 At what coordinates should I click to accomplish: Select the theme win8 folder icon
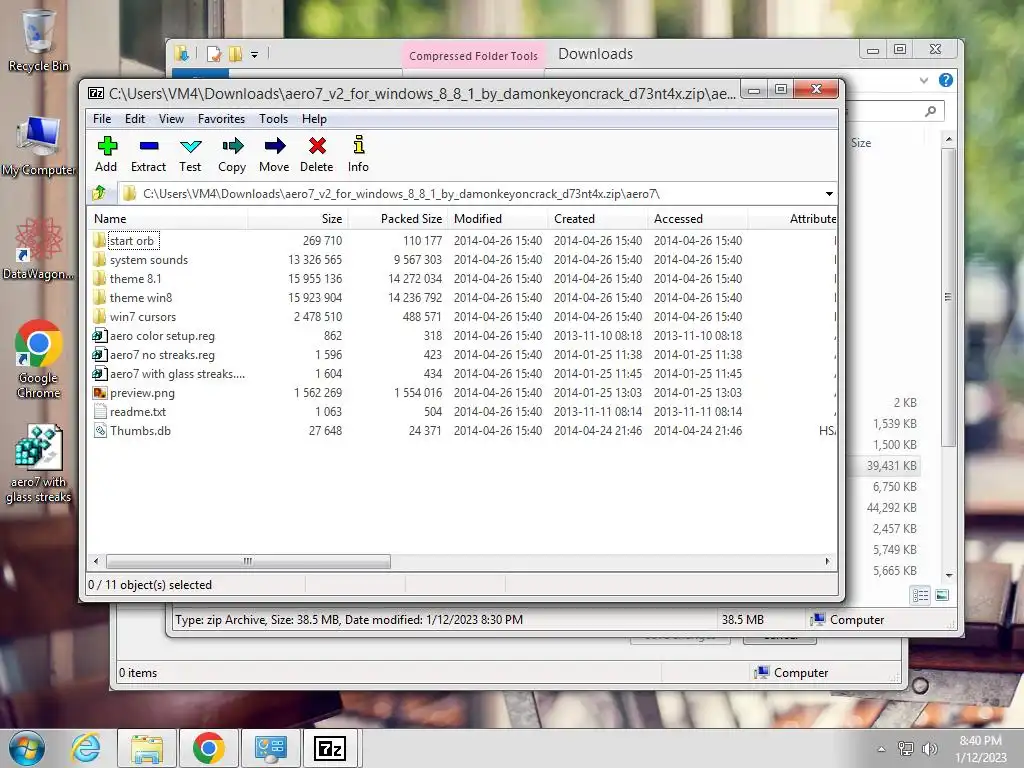coord(99,297)
